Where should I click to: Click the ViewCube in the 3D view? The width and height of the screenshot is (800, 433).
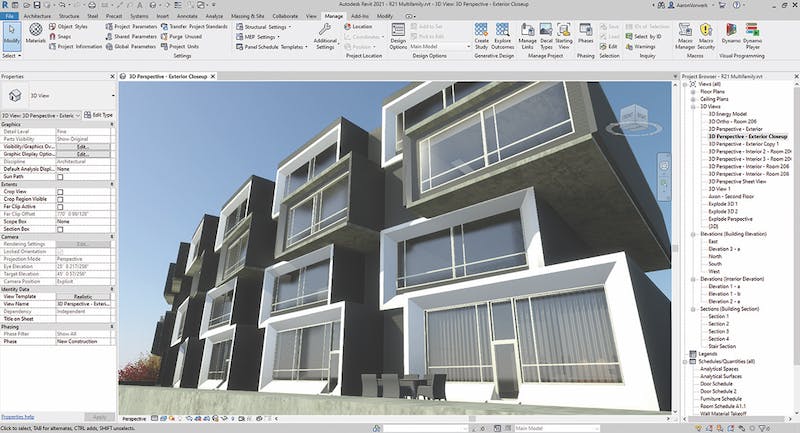click(634, 118)
